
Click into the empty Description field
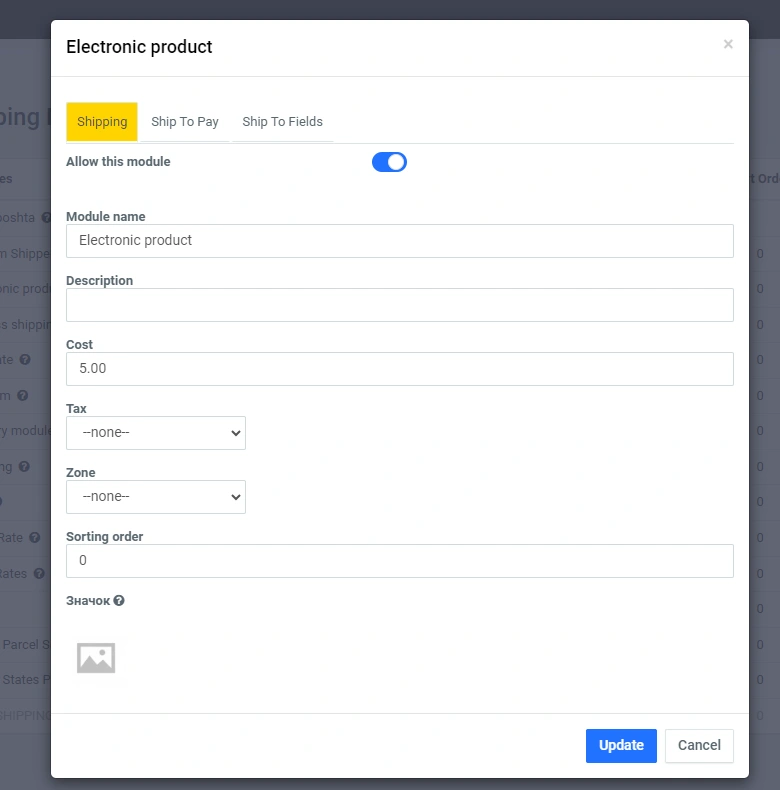pyautogui.click(x=400, y=305)
